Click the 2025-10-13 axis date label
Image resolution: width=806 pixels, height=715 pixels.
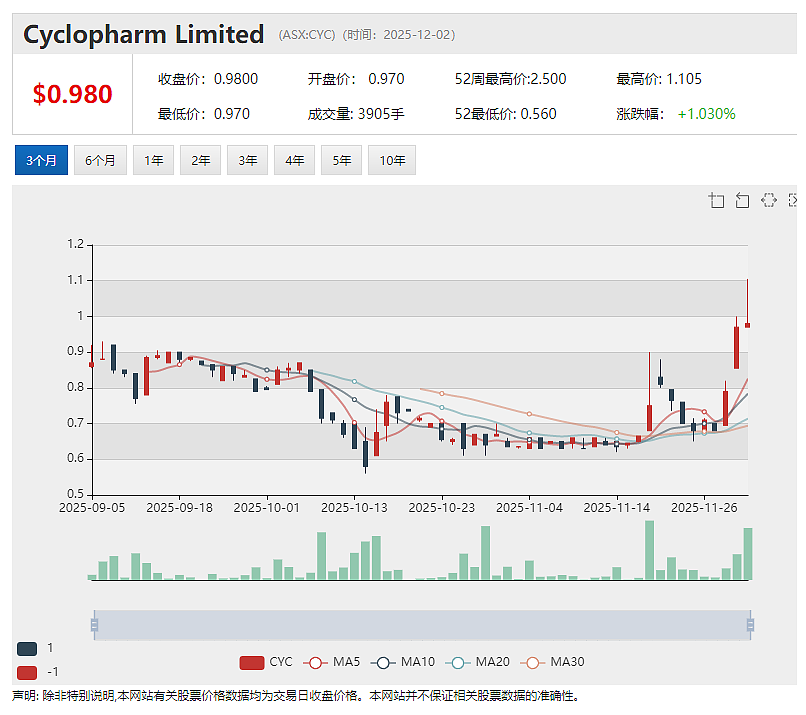pyautogui.click(x=354, y=508)
